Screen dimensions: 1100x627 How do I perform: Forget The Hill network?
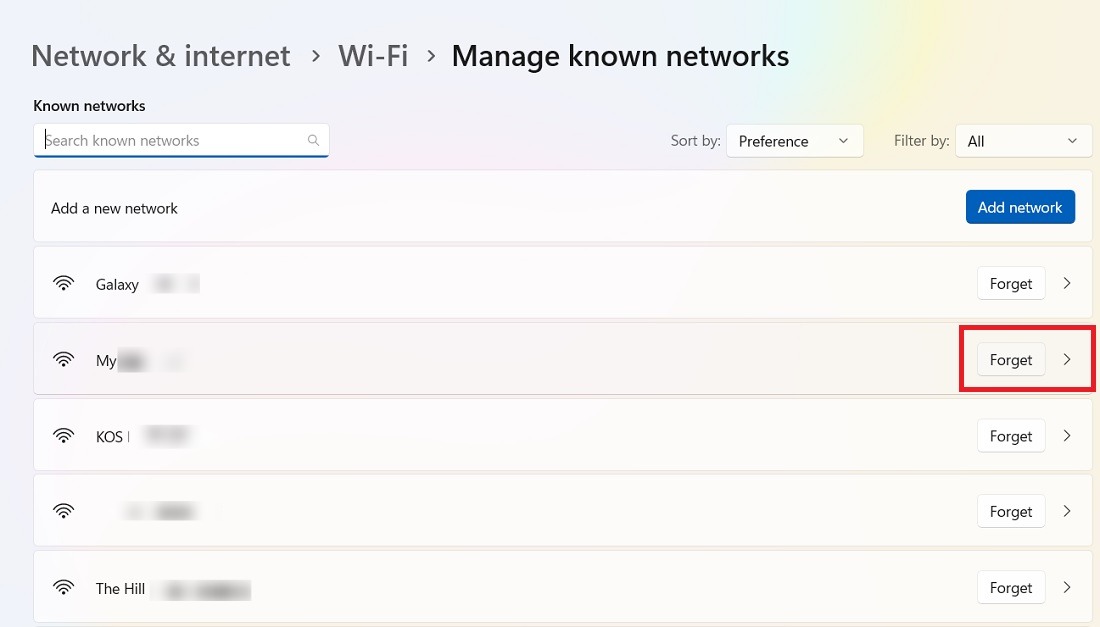tap(1010, 587)
